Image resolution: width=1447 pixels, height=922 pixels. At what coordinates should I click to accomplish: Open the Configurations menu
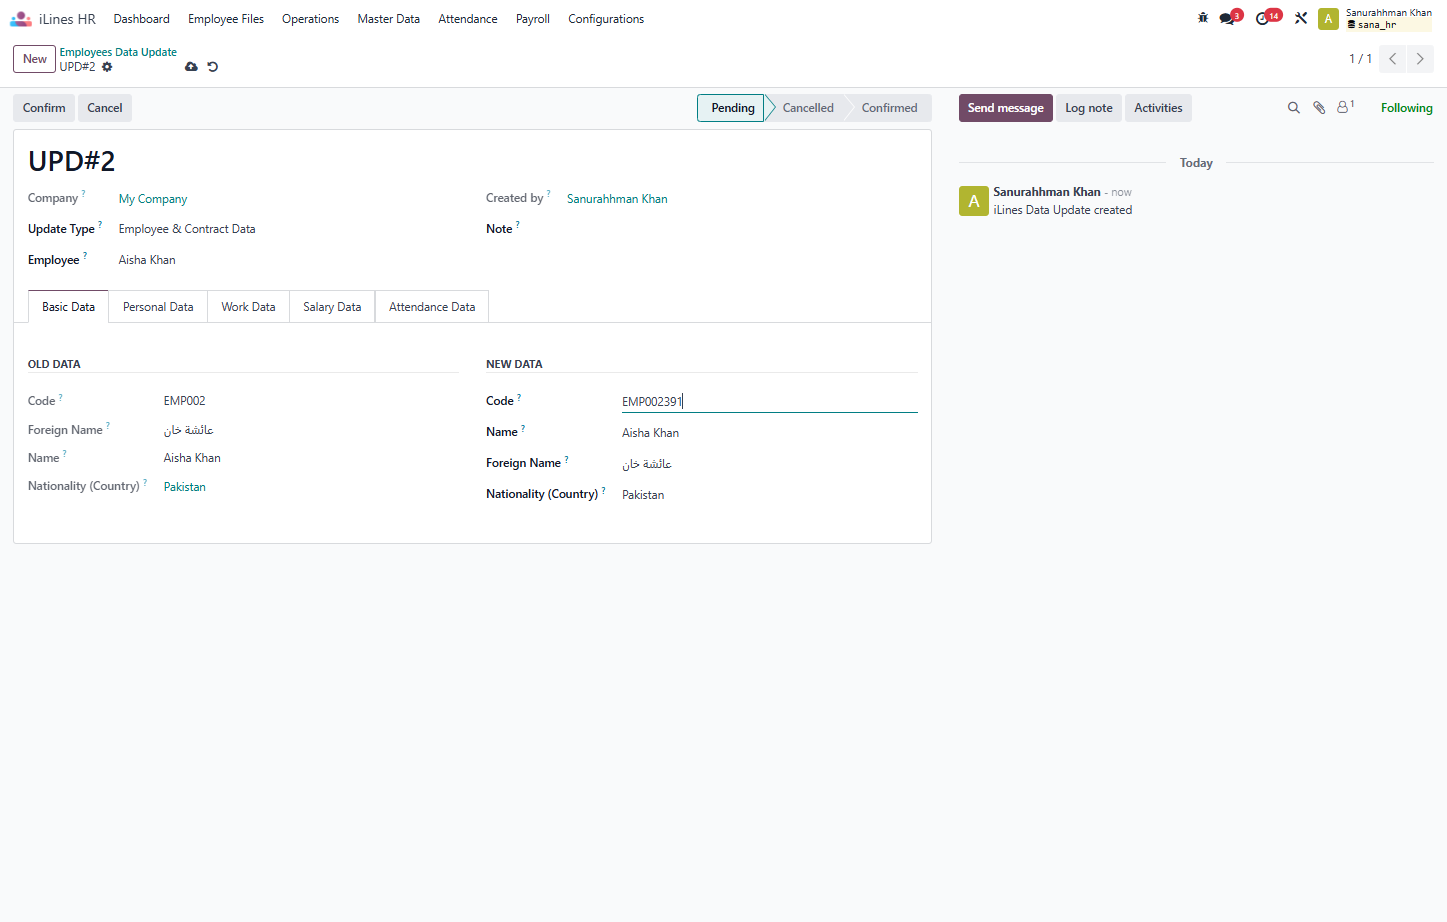(x=606, y=19)
